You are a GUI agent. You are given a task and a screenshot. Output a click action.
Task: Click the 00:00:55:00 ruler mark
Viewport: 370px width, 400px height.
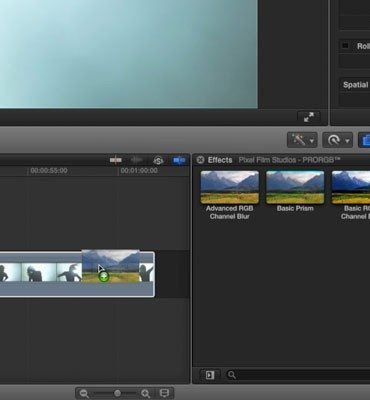click(49, 171)
